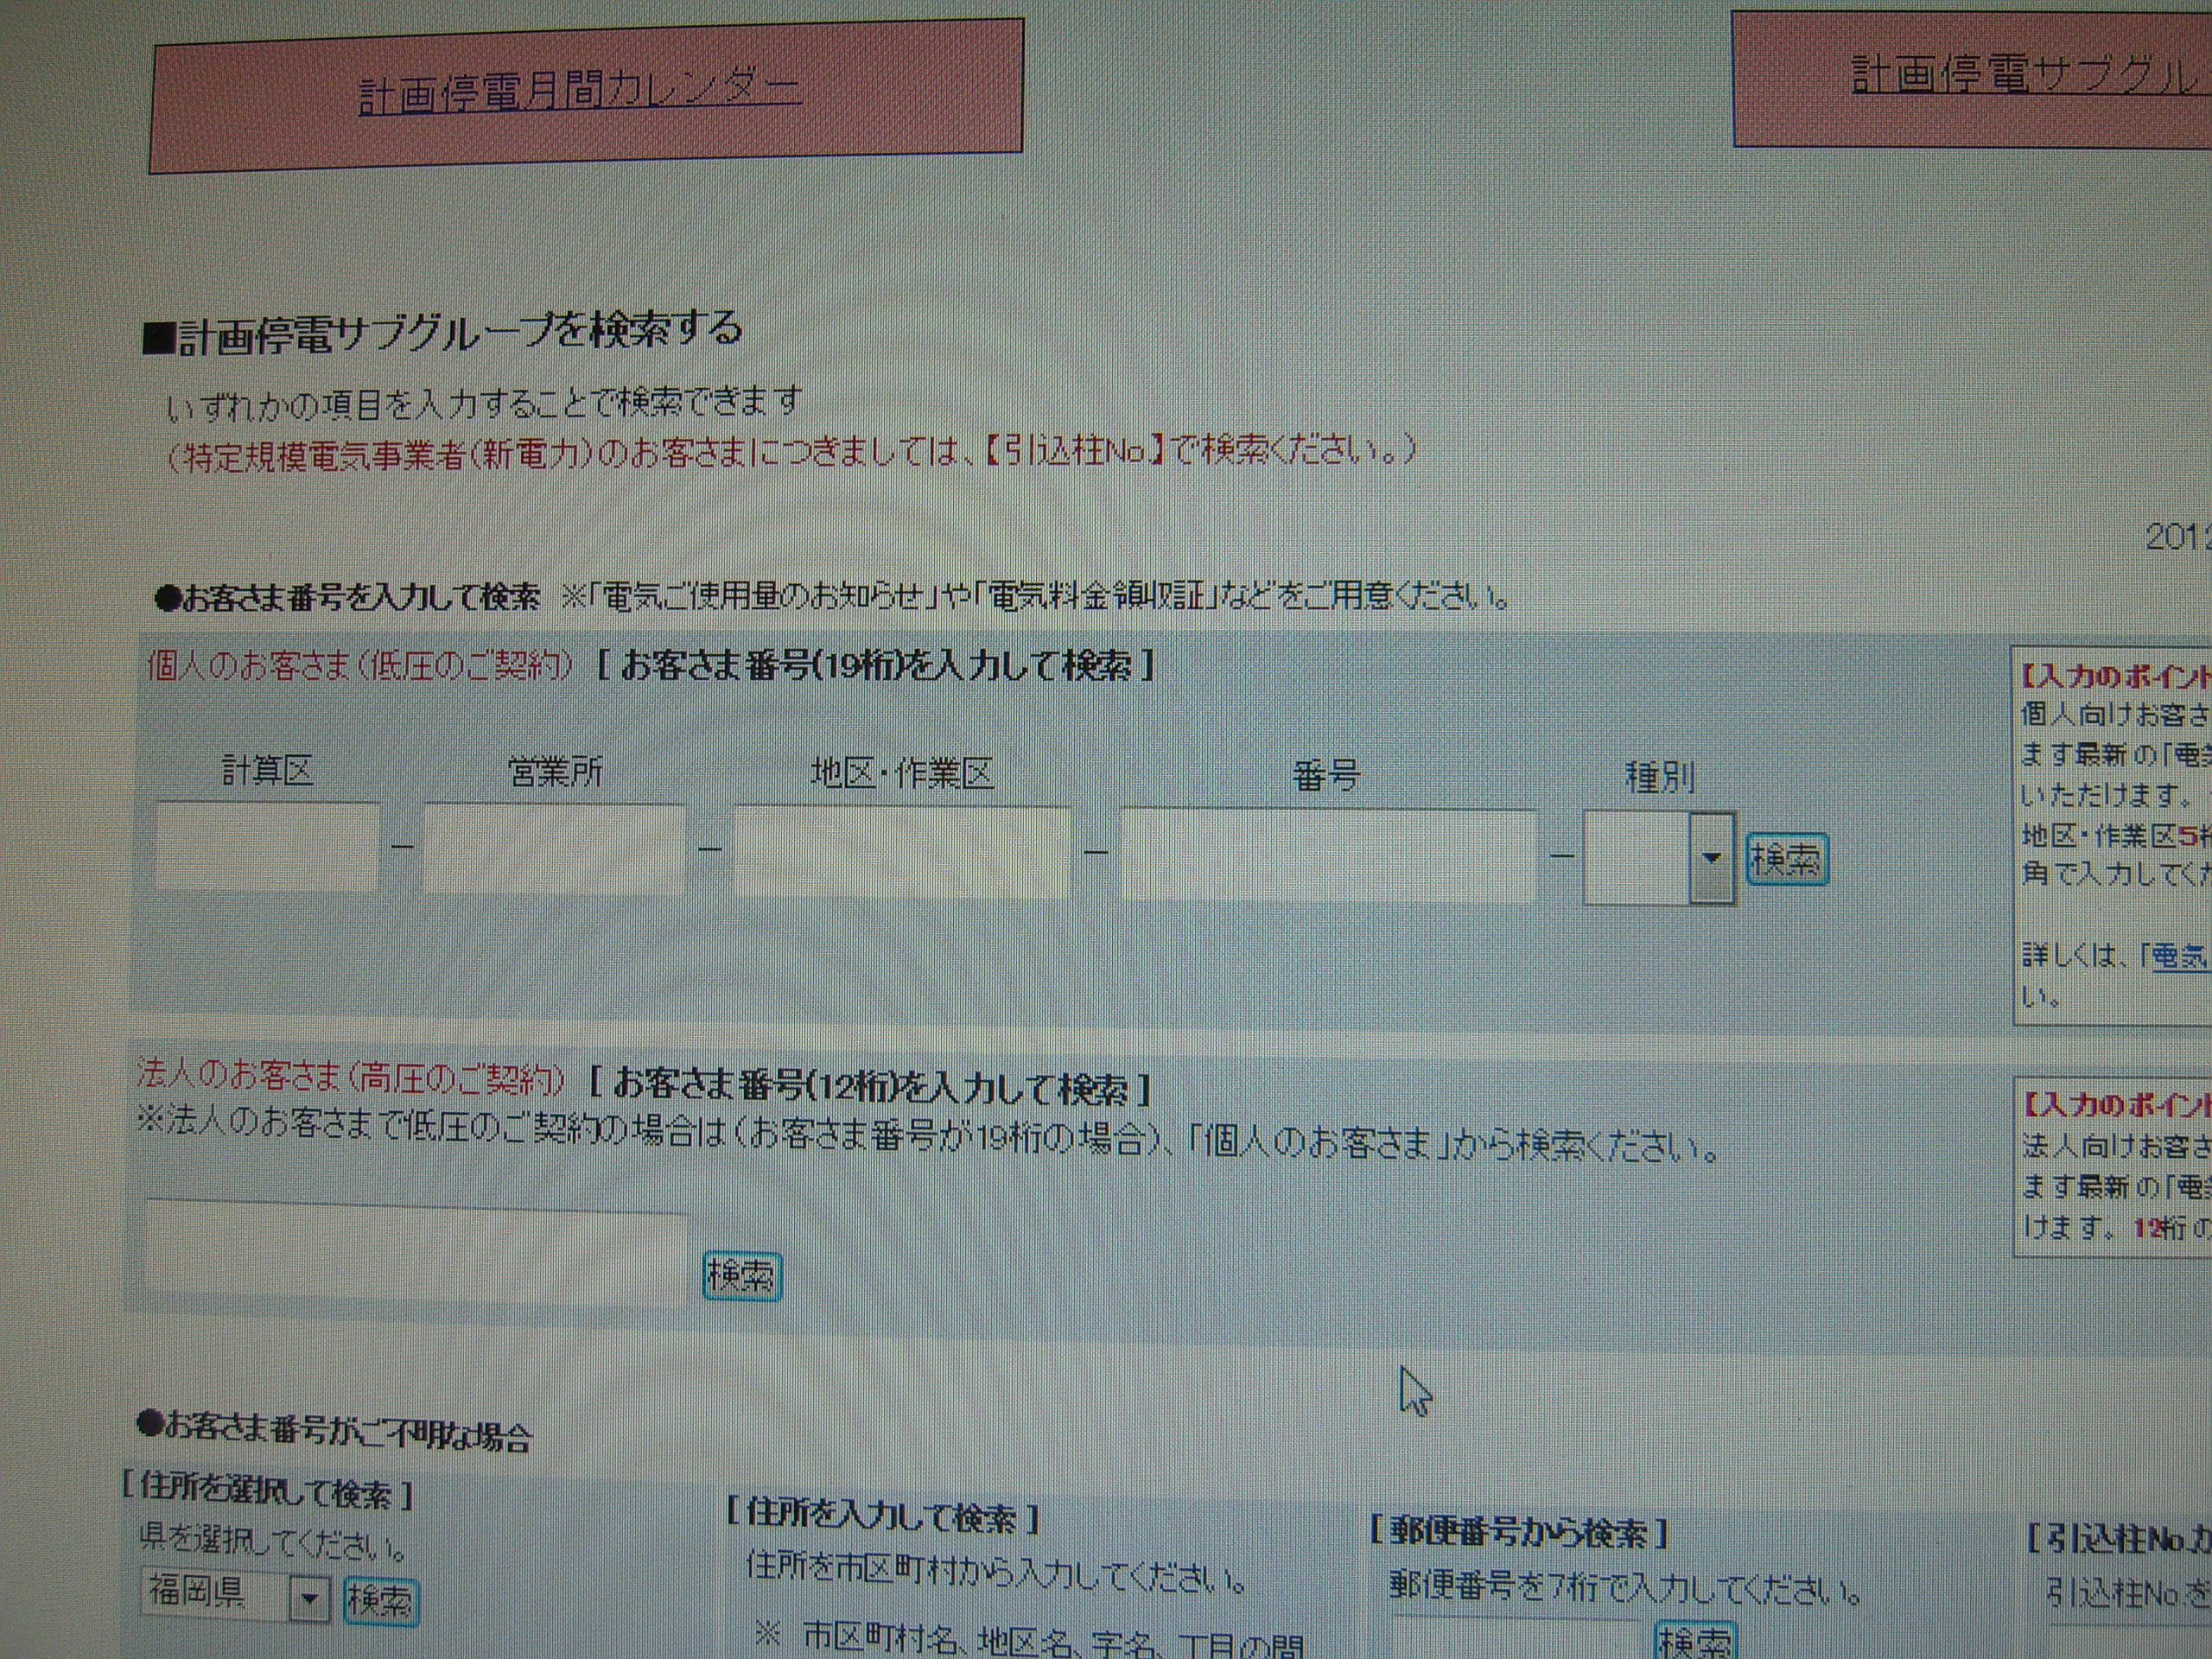Click the 番号 input field
2212x1659 pixels.
(x=1327, y=856)
